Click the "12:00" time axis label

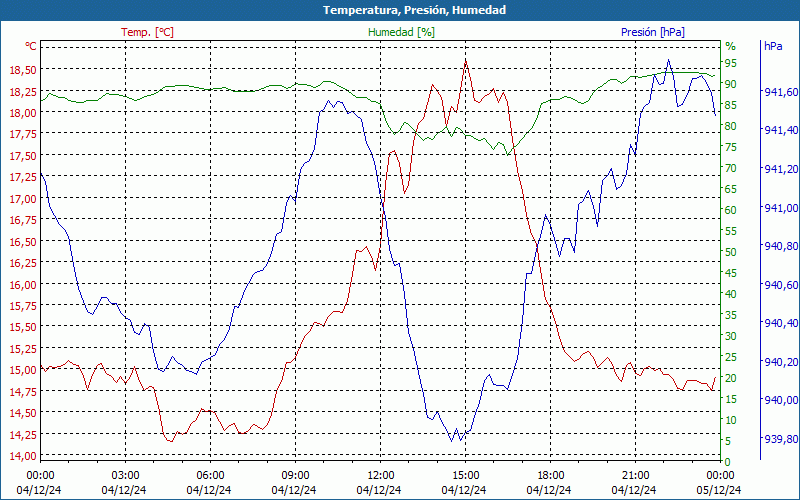380,475
